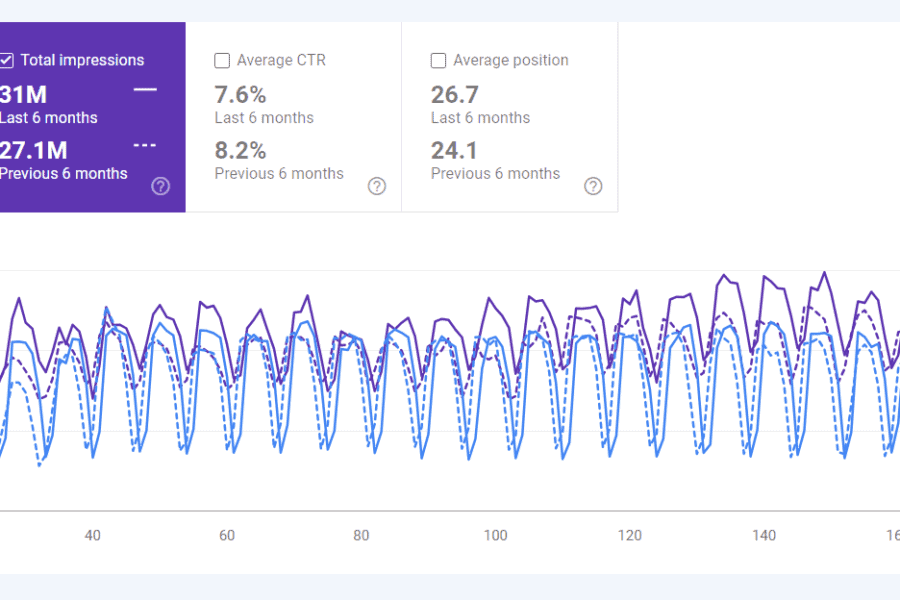Click the 8.2% previous CTR value
This screenshot has width=900, height=600.
click(240, 151)
